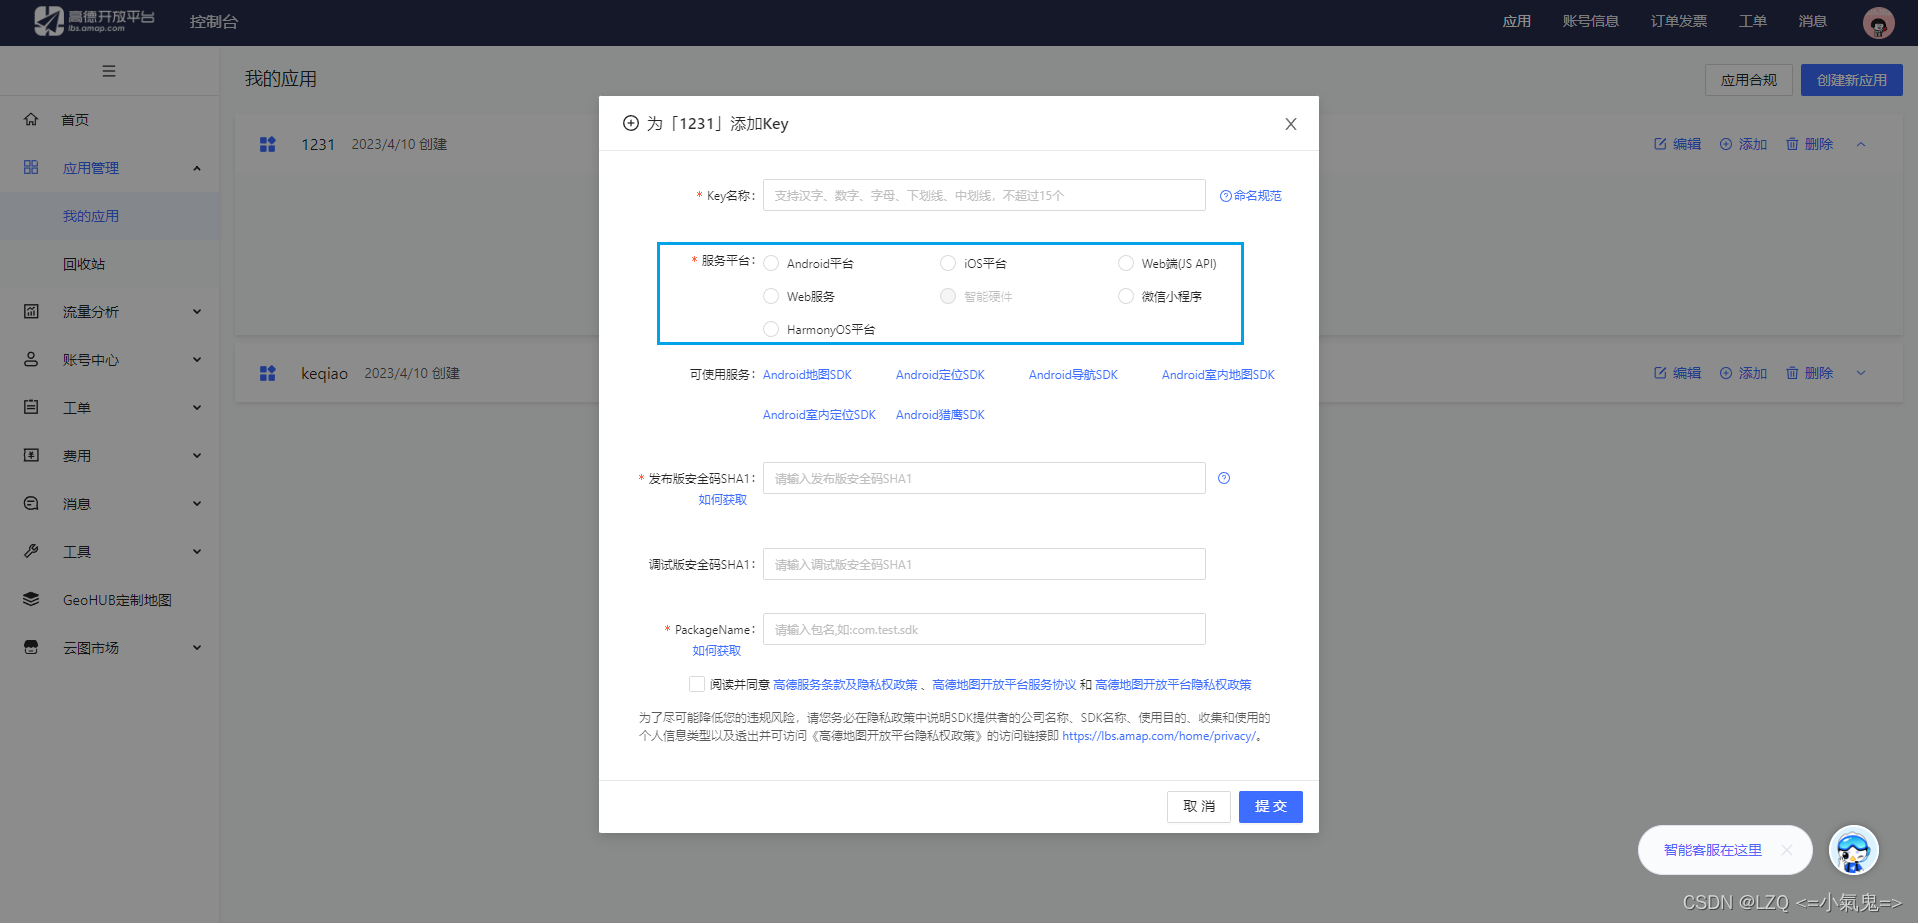The height and width of the screenshot is (923, 1918).
Task: Open the Android猎鹰SDK link
Action: coord(940,415)
